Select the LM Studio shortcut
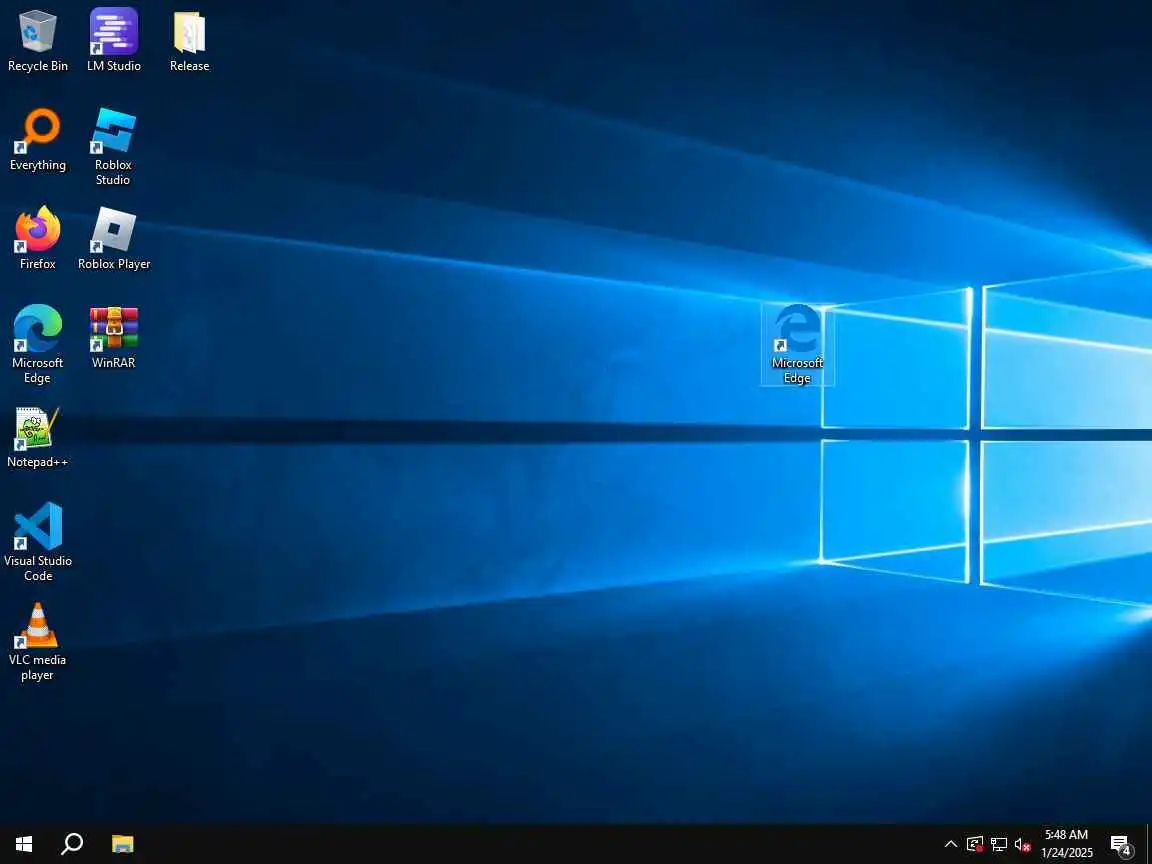This screenshot has width=1152, height=864. point(114,41)
